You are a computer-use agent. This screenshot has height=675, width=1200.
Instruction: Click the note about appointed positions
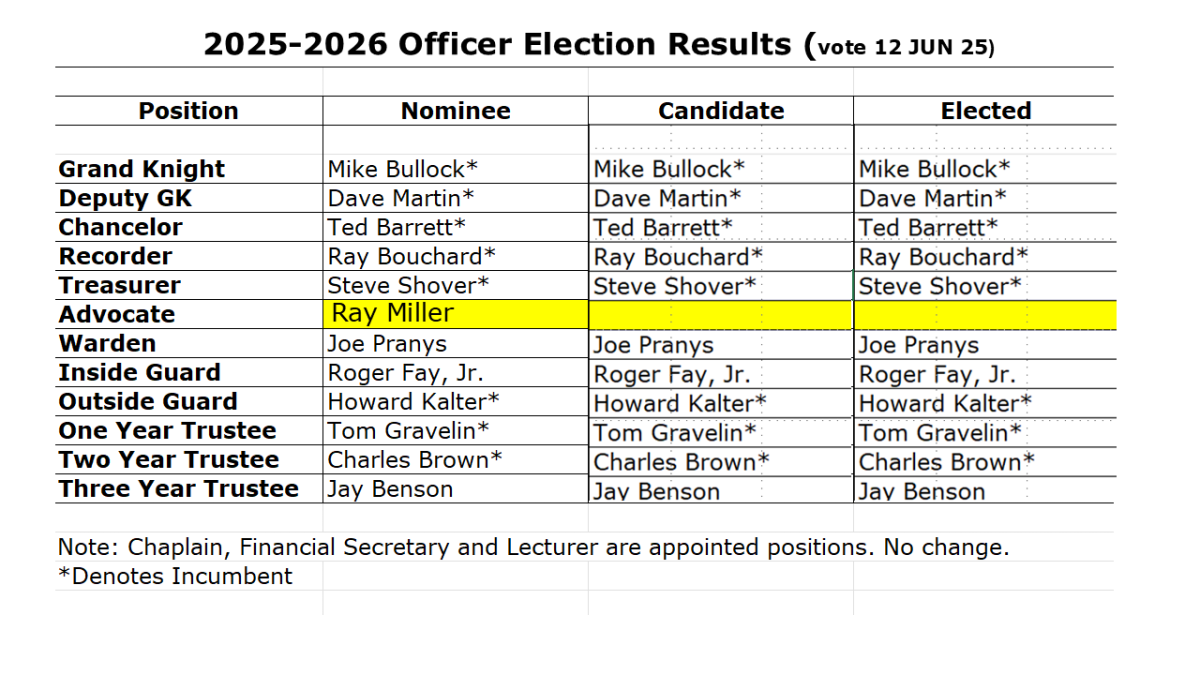[x=533, y=547]
